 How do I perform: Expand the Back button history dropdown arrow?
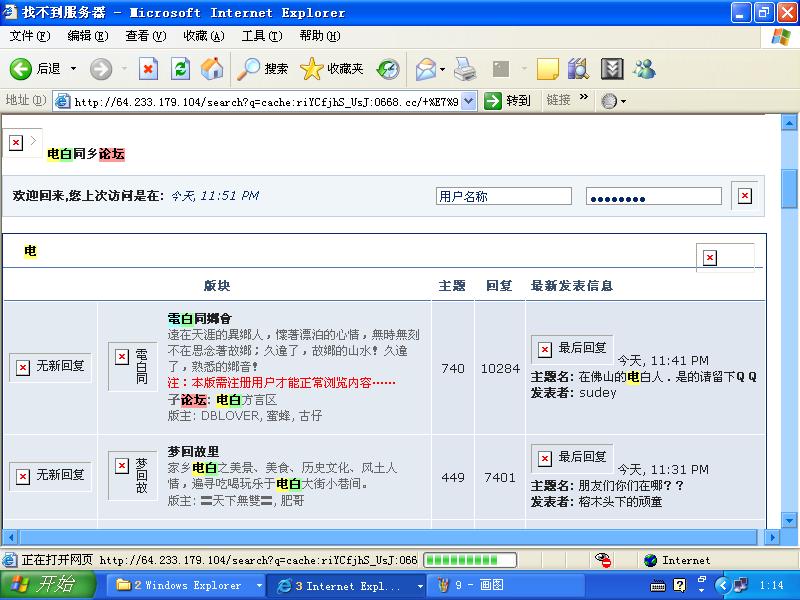[73, 69]
